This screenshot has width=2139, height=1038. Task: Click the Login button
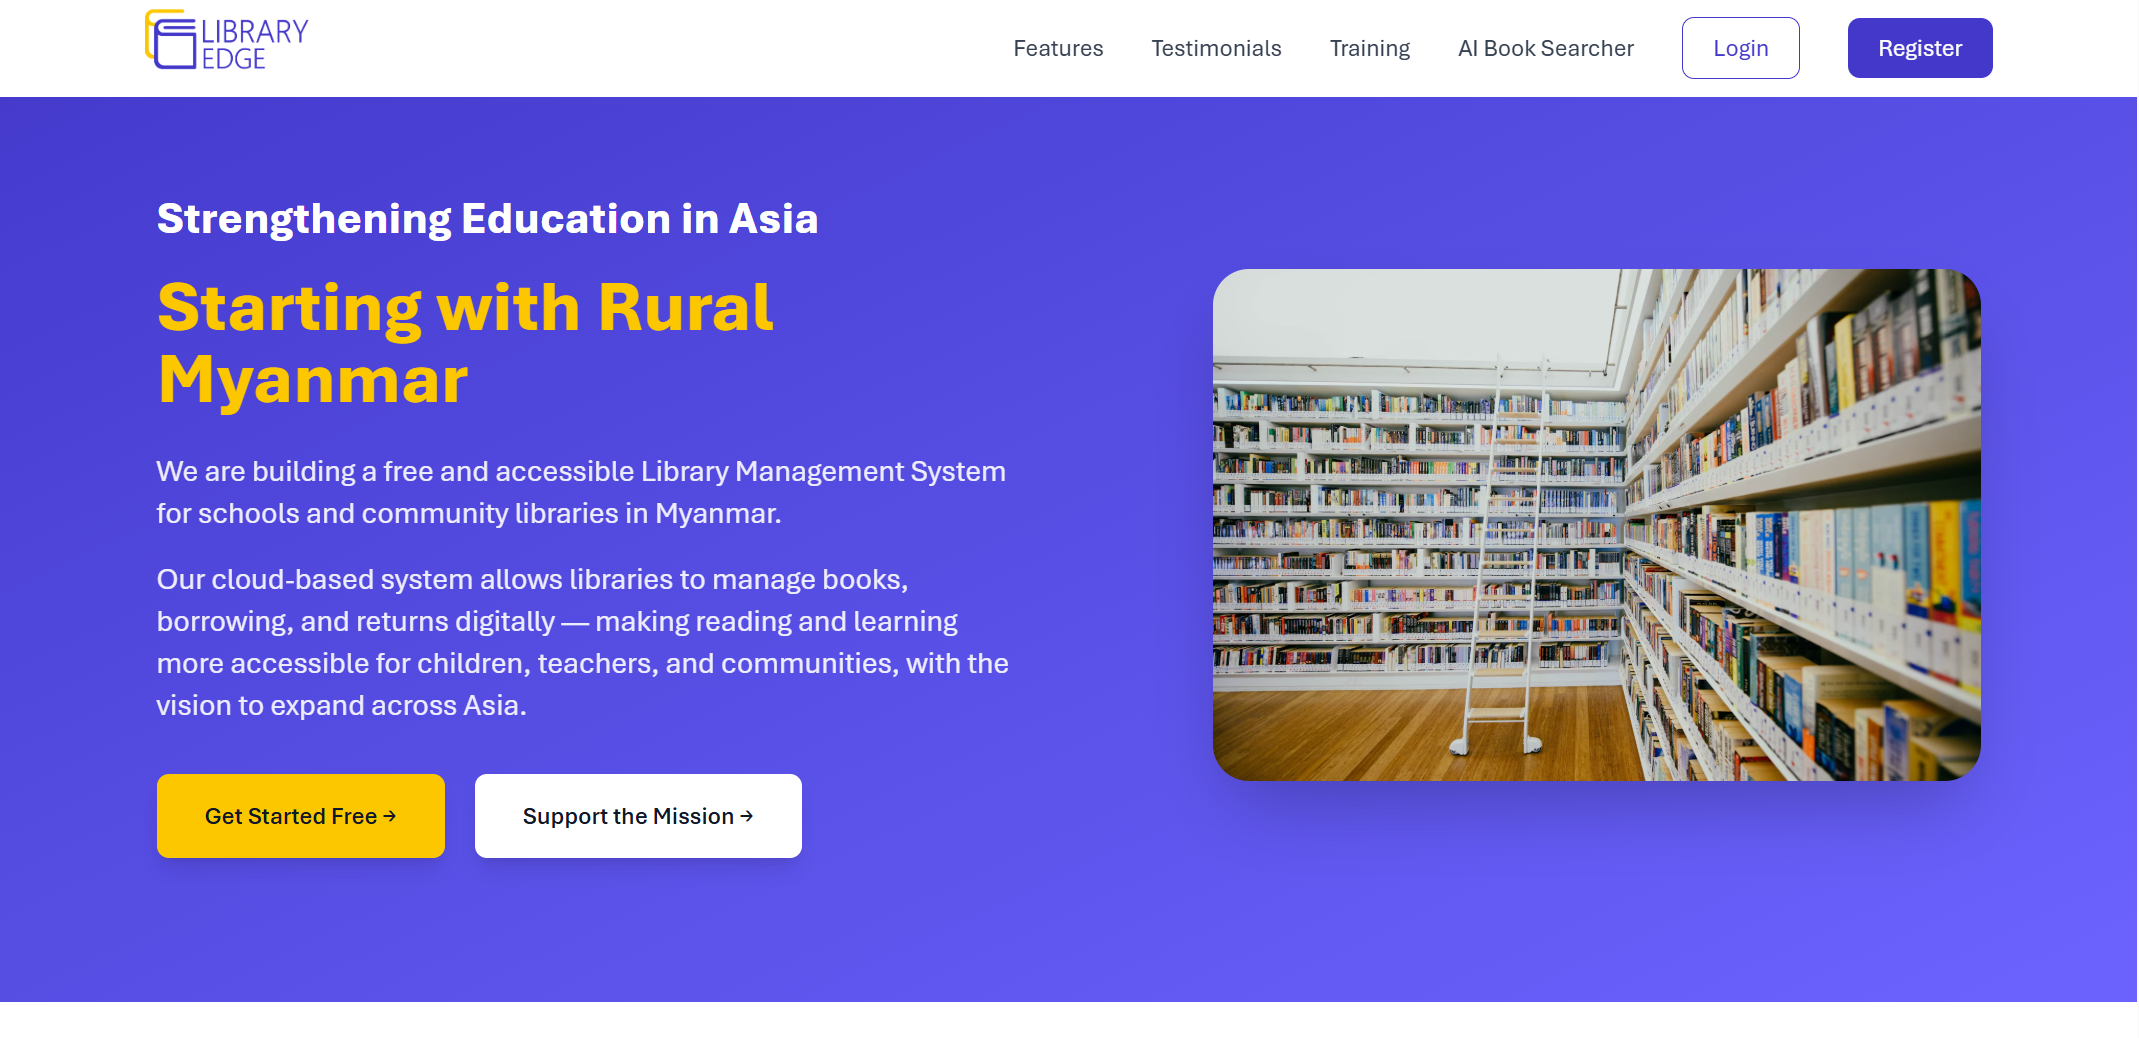click(1741, 48)
